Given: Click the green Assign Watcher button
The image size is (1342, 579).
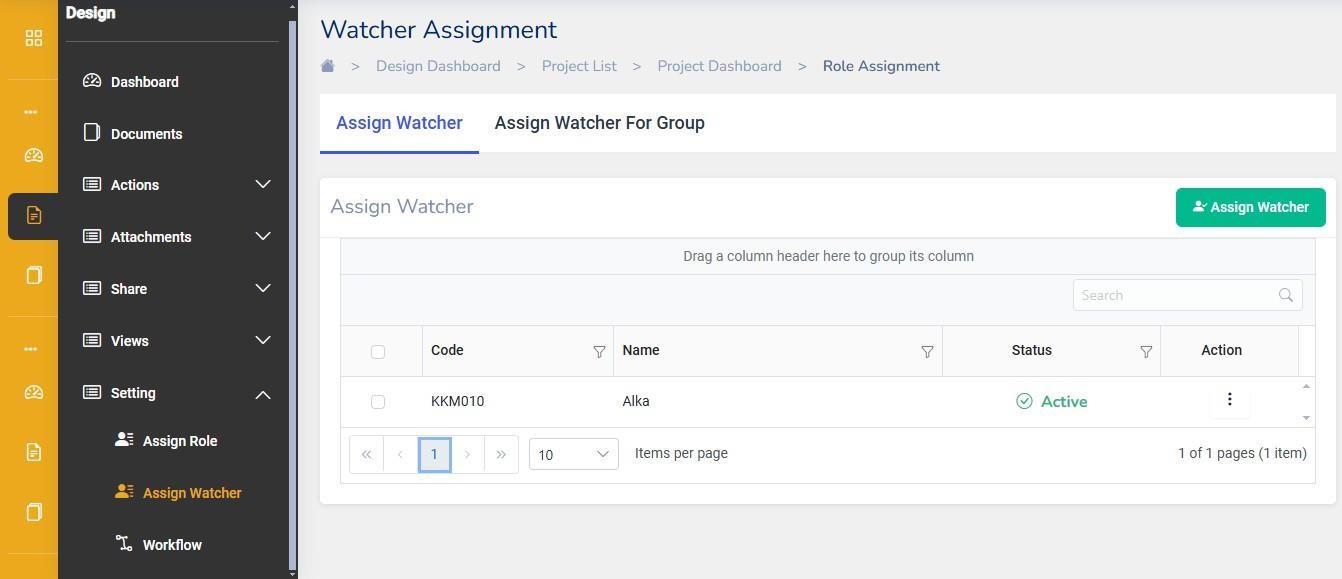Looking at the screenshot, I should pyautogui.click(x=1250, y=207).
